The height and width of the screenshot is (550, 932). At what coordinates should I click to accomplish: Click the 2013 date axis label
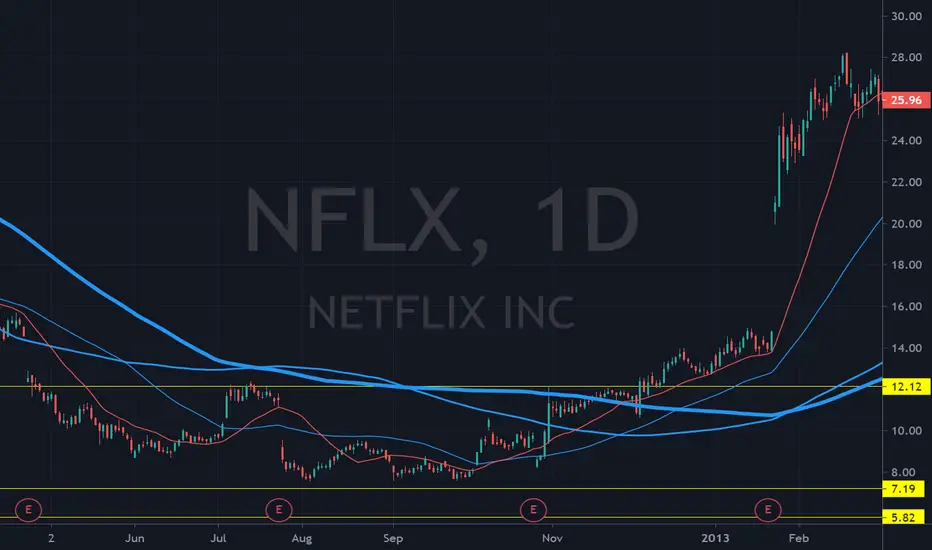click(715, 538)
